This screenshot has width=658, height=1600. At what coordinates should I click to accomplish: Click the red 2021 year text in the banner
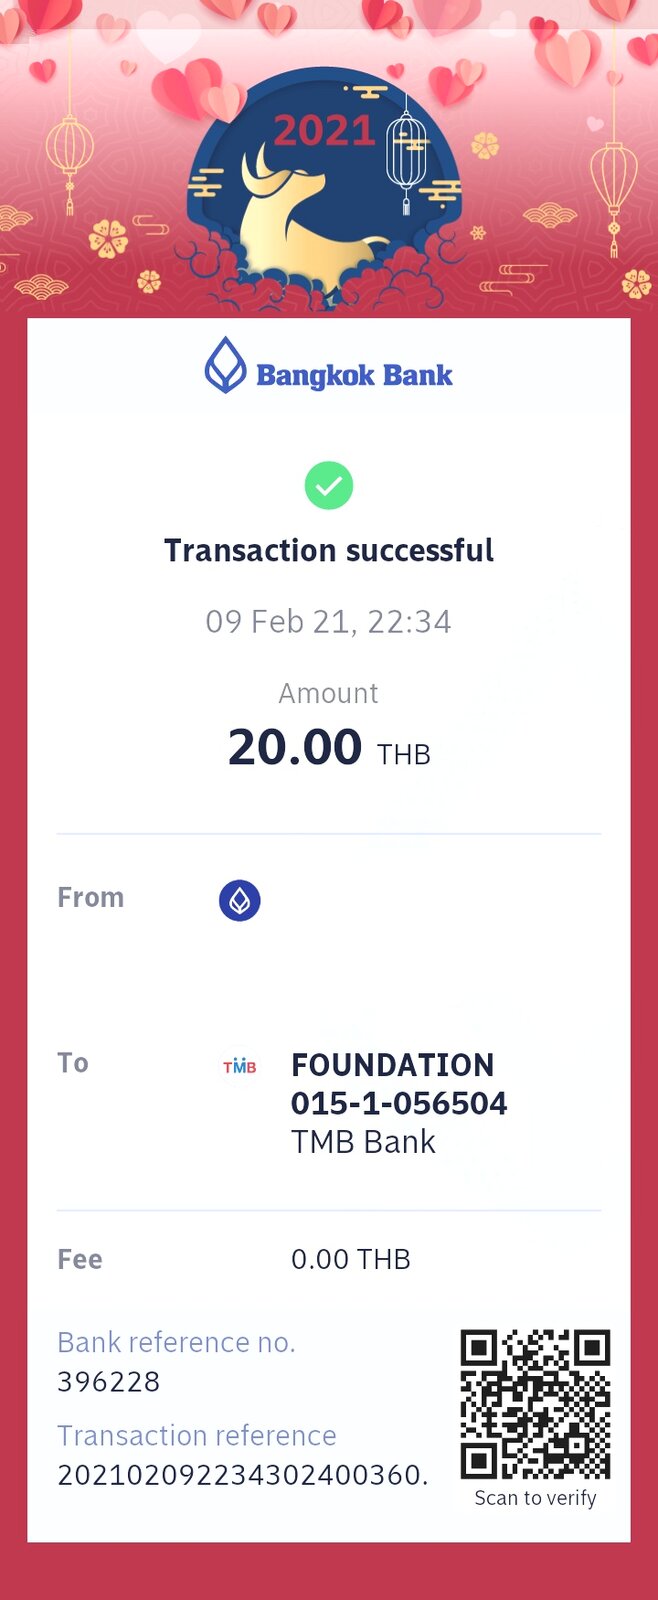(x=323, y=131)
